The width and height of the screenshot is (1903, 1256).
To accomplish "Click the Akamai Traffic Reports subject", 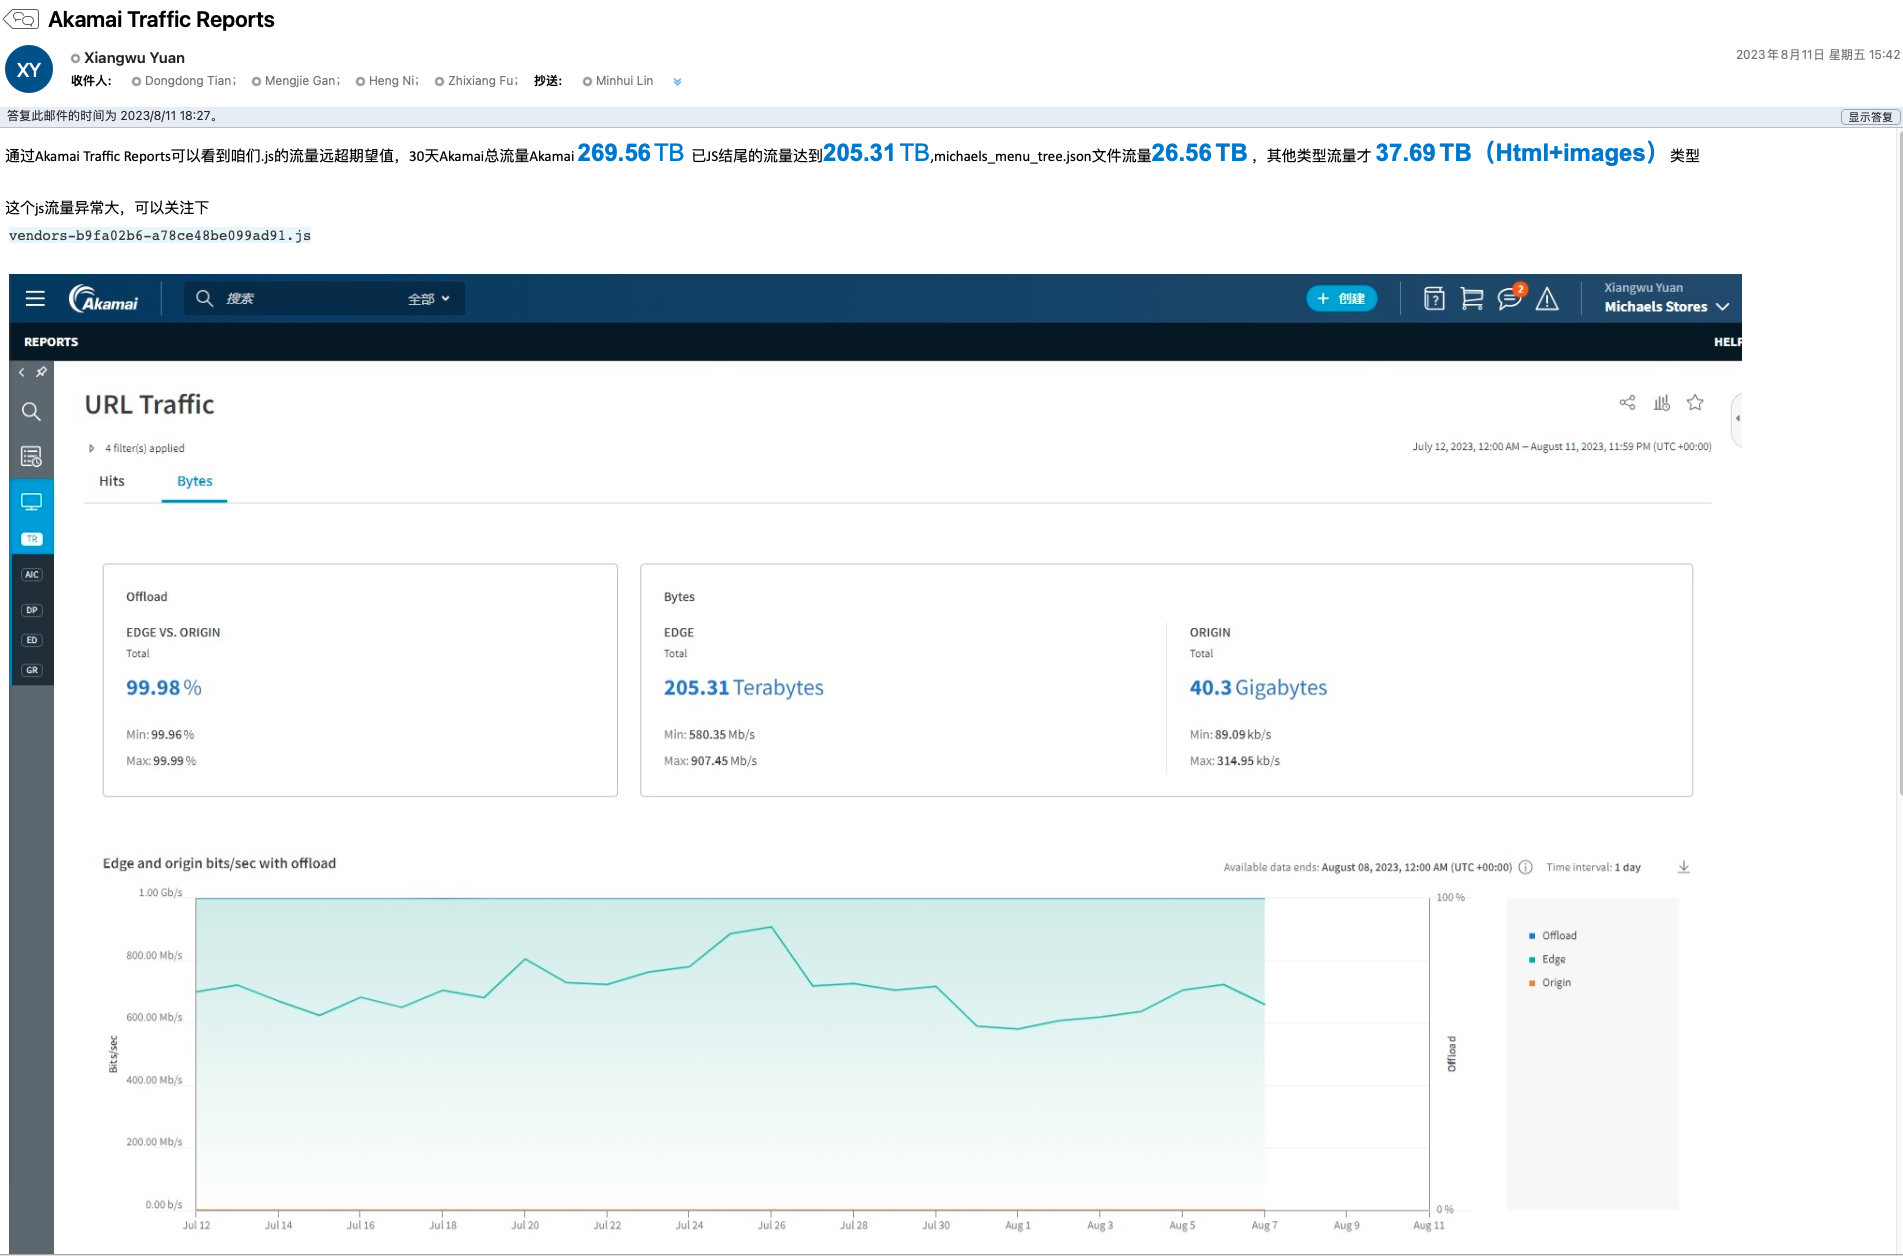I will tap(161, 20).
